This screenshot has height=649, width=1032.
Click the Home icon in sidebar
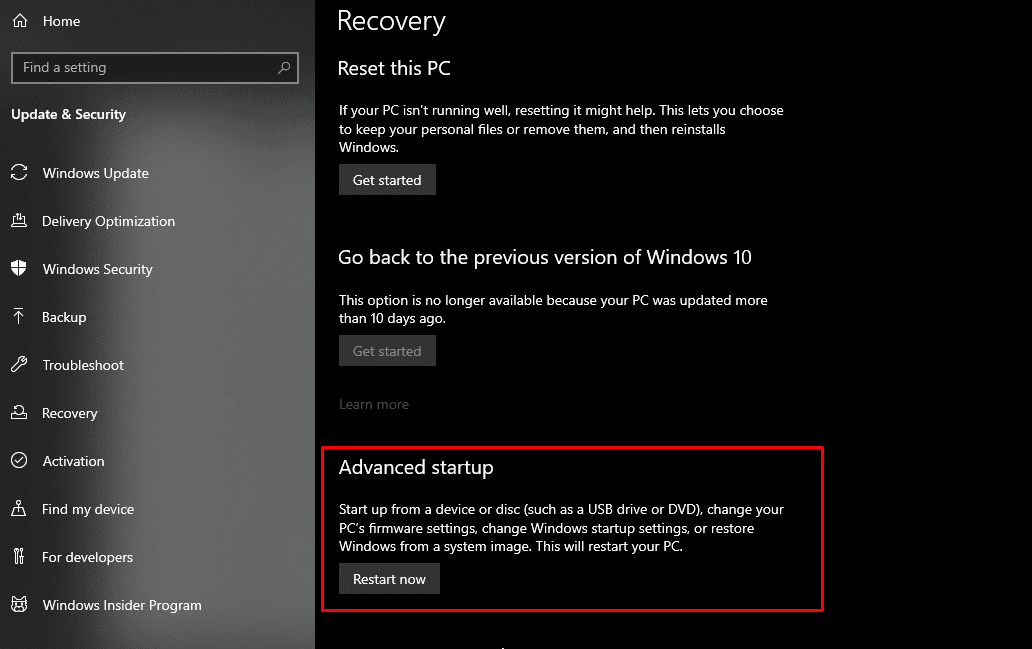(19, 21)
